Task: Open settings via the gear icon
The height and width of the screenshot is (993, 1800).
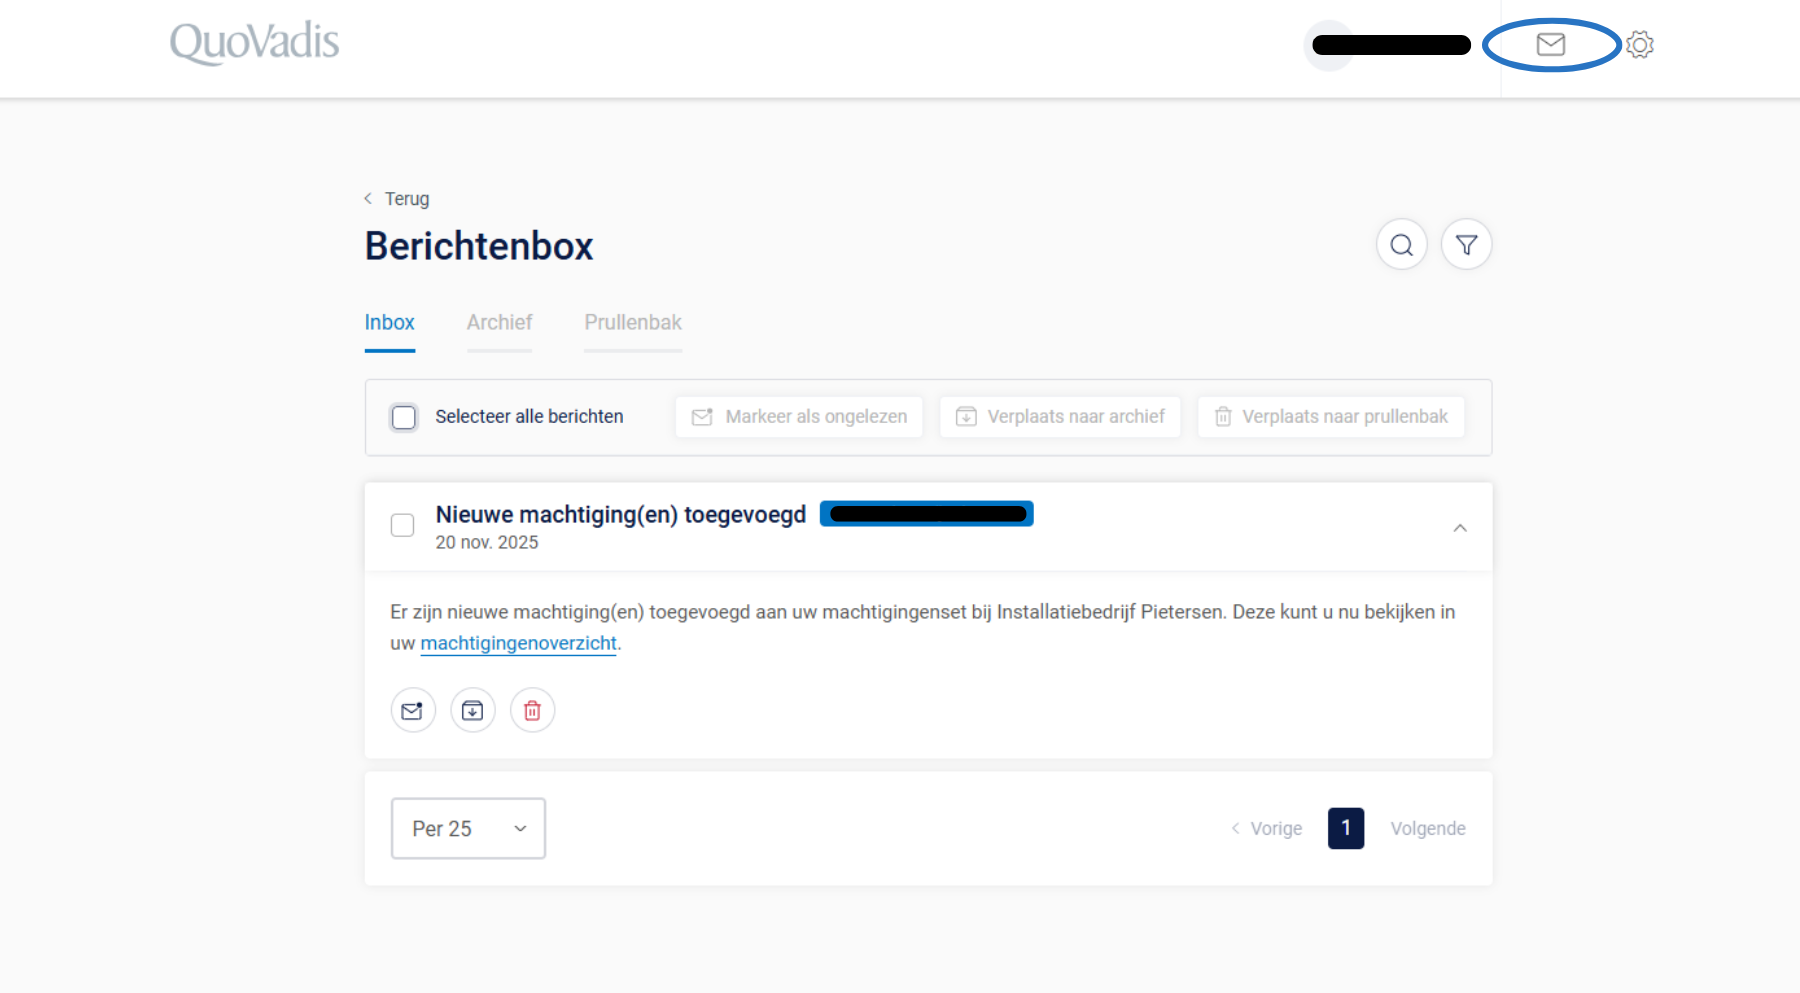Action: coord(1639,44)
